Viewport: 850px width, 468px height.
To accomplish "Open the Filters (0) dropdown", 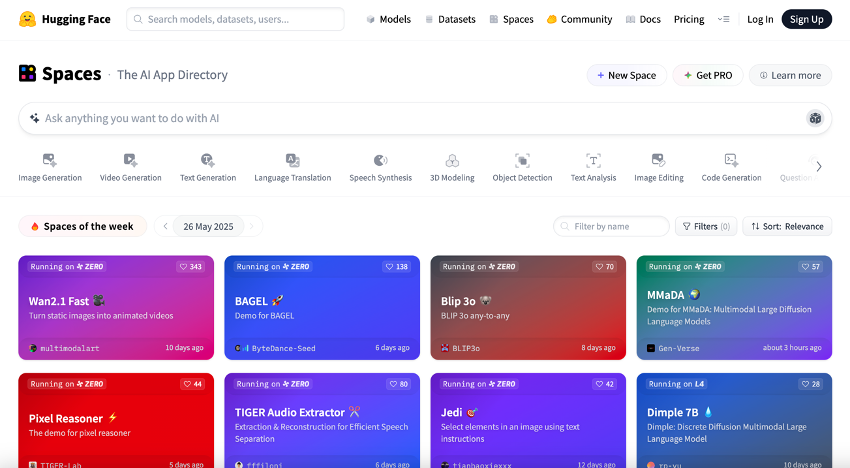I will (x=706, y=226).
